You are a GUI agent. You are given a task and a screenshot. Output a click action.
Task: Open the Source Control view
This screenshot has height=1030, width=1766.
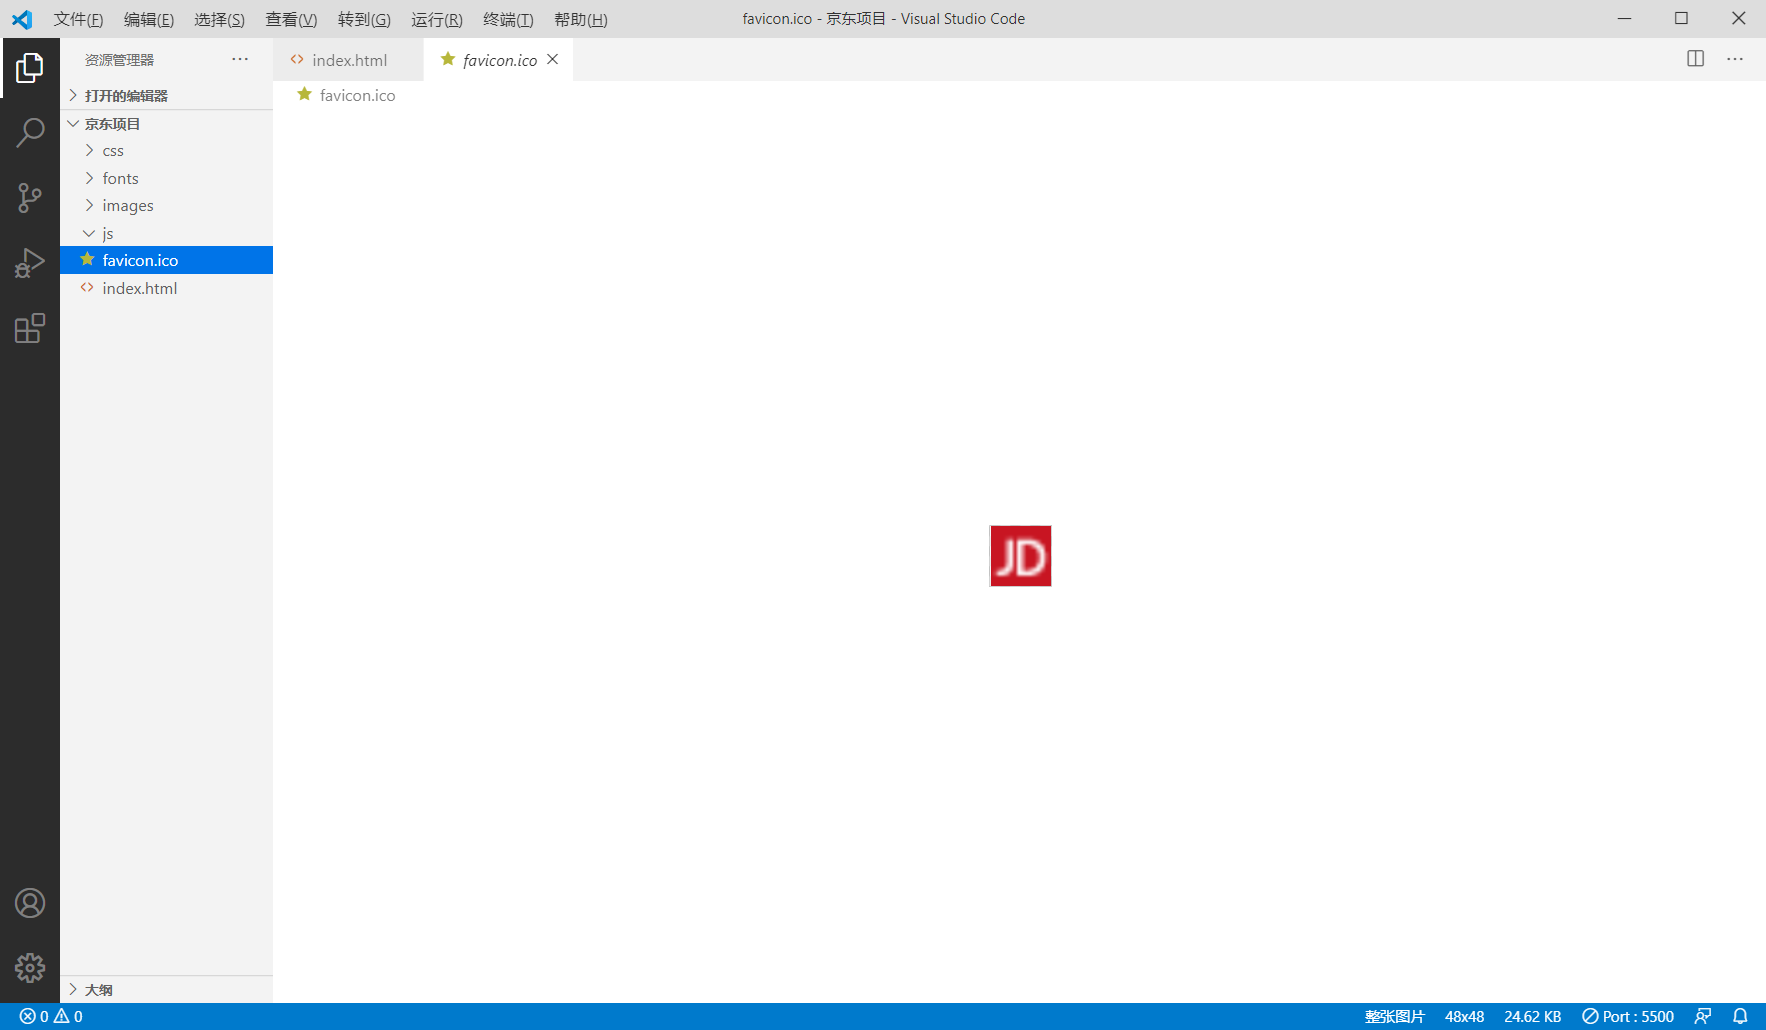pyautogui.click(x=30, y=198)
